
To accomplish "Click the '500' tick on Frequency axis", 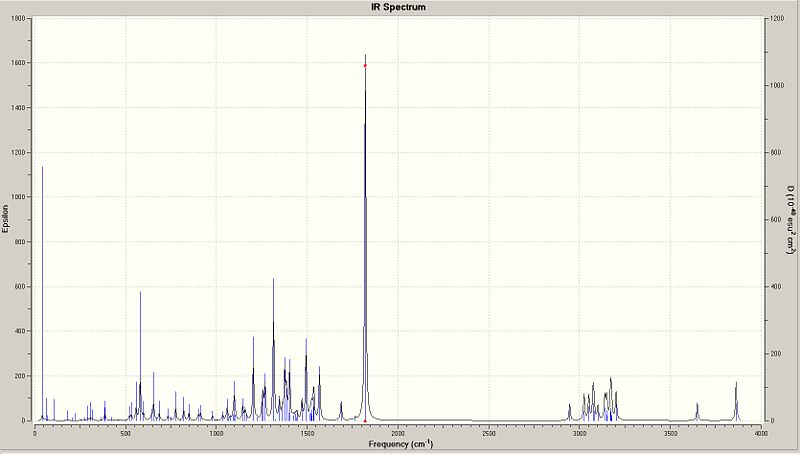I will point(126,433).
